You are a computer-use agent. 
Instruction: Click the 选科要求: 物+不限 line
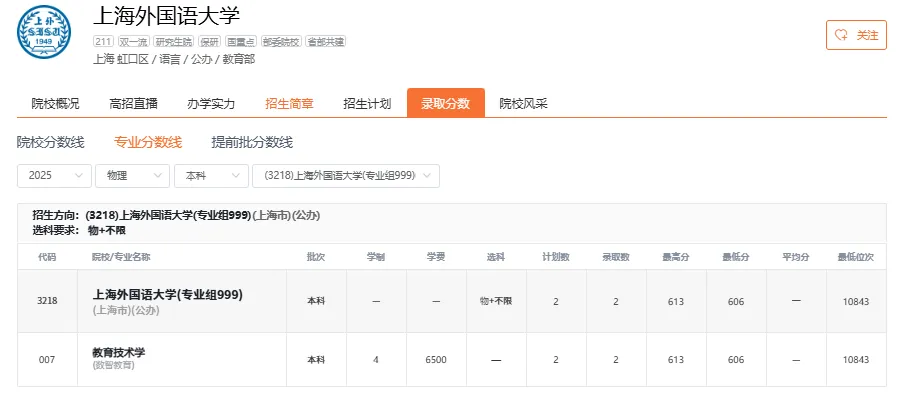coord(79,230)
